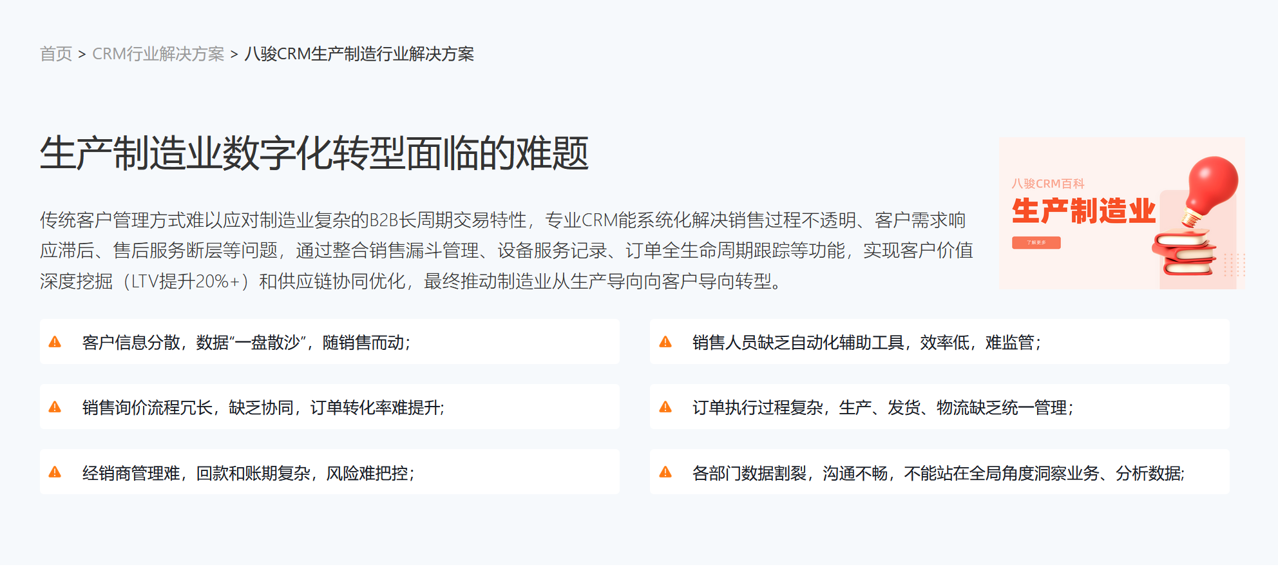Click the warning icon beside 经销商管理难

click(55, 472)
